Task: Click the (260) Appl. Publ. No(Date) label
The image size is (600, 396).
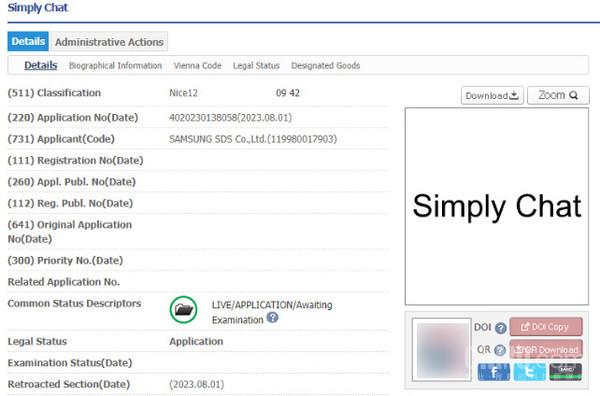Action: [x=72, y=182]
